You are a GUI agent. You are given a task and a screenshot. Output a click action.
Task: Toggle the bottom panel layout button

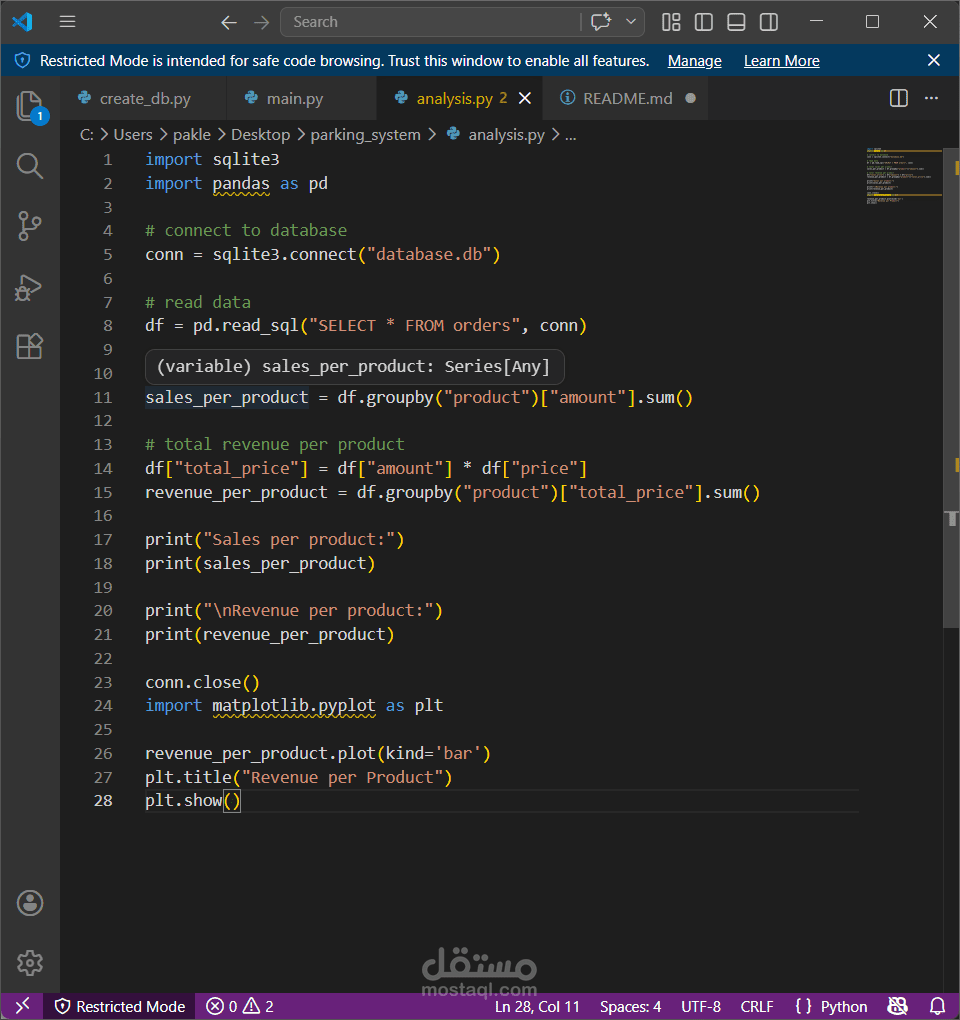click(x=736, y=22)
